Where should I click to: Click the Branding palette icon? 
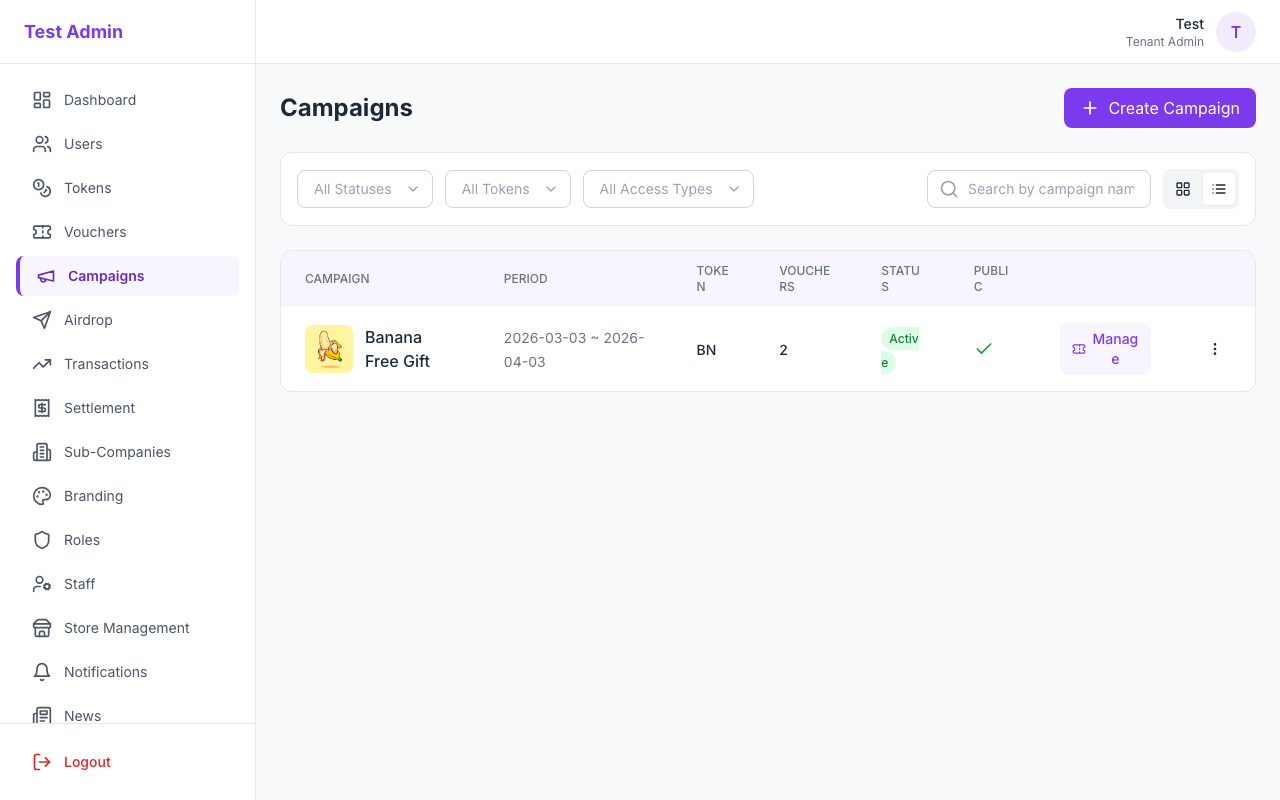pyautogui.click(x=41, y=496)
